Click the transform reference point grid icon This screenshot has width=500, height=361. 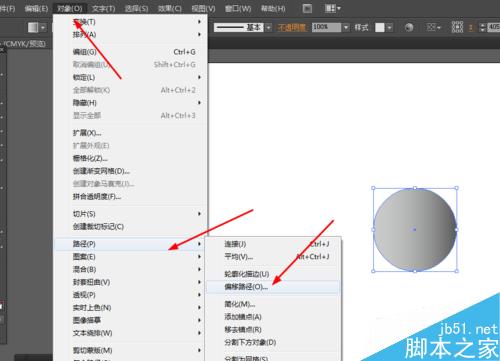(457, 27)
